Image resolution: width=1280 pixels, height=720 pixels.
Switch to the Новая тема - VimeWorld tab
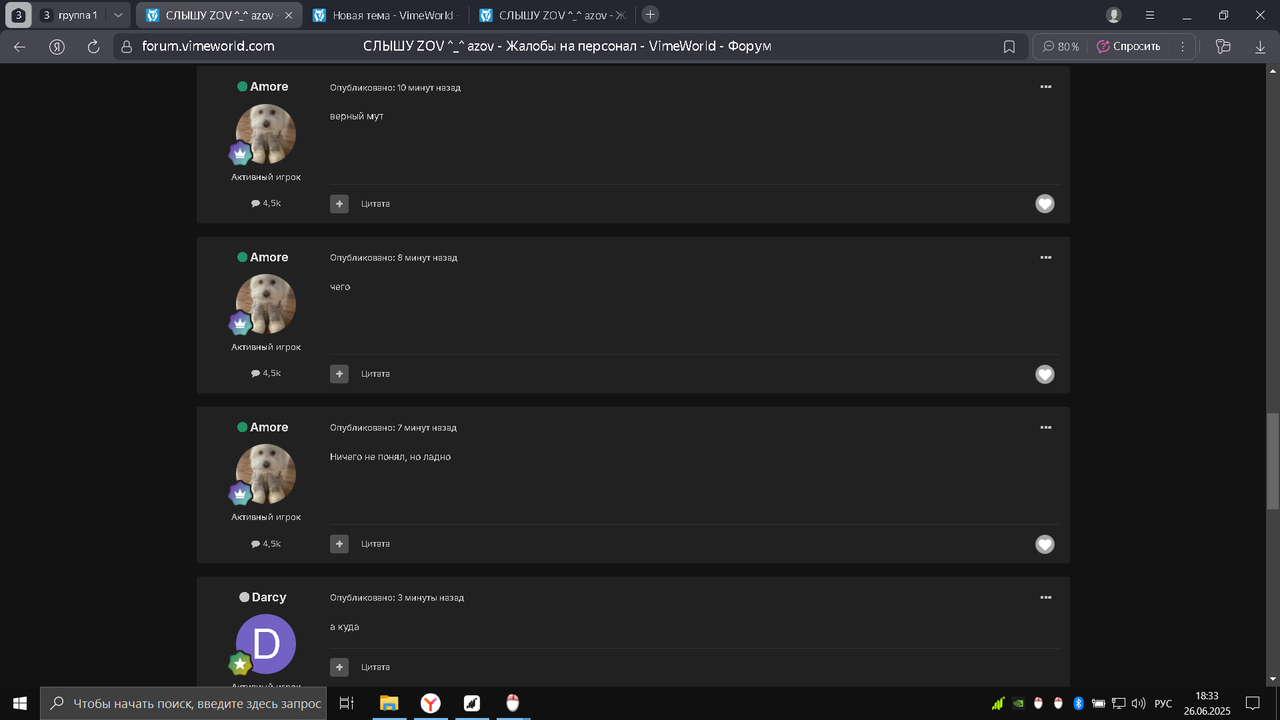(385, 15)
